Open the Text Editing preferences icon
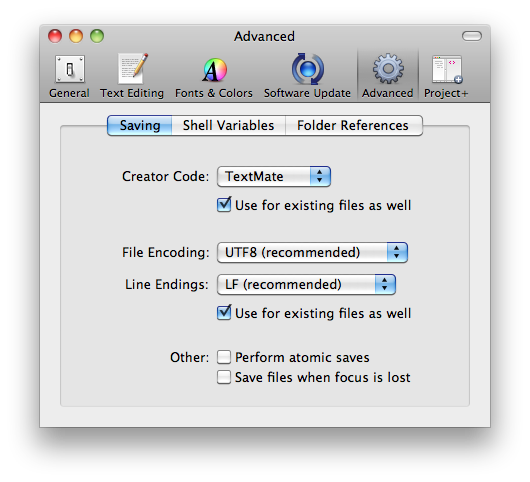Viewport: 530px width, 482px height. (132, 69)
